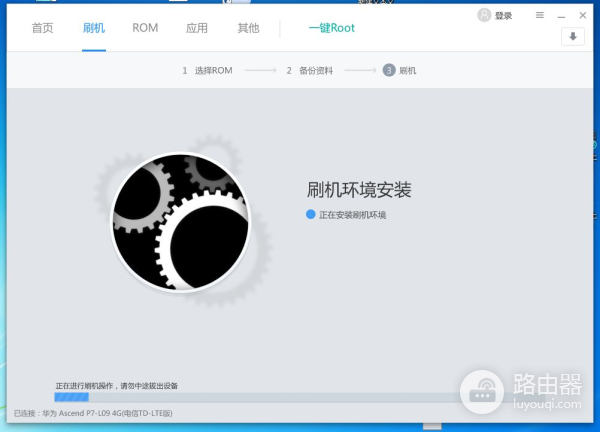Click the 一键Root link
This screenshot has width=600, height=432.
[332, 28]
